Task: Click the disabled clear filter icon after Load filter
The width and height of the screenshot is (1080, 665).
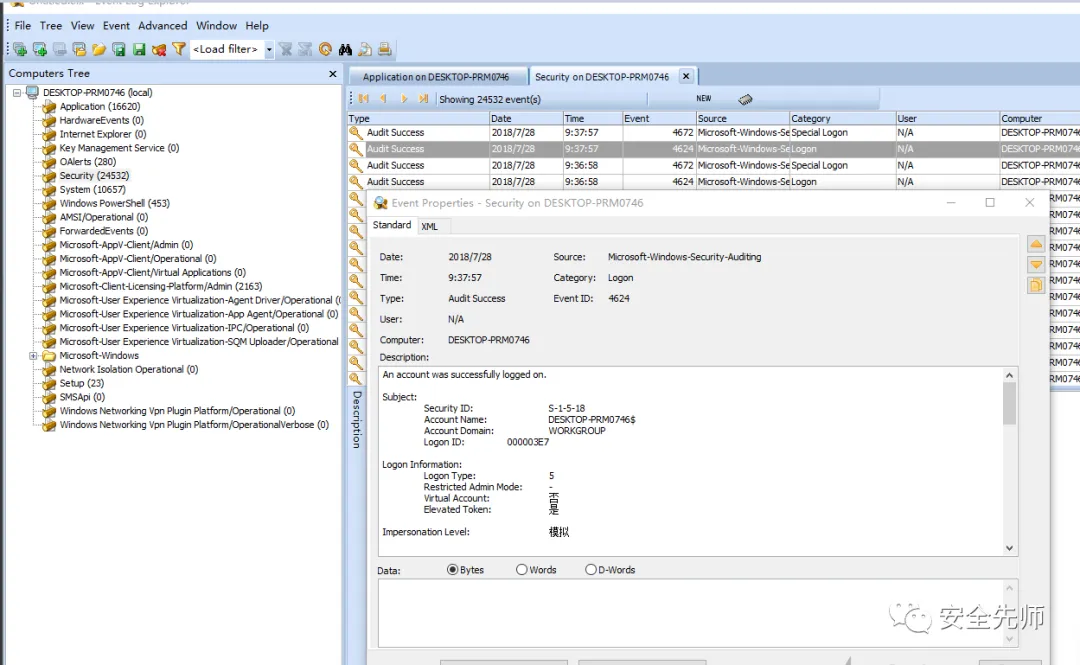Action: click(285, 49)
